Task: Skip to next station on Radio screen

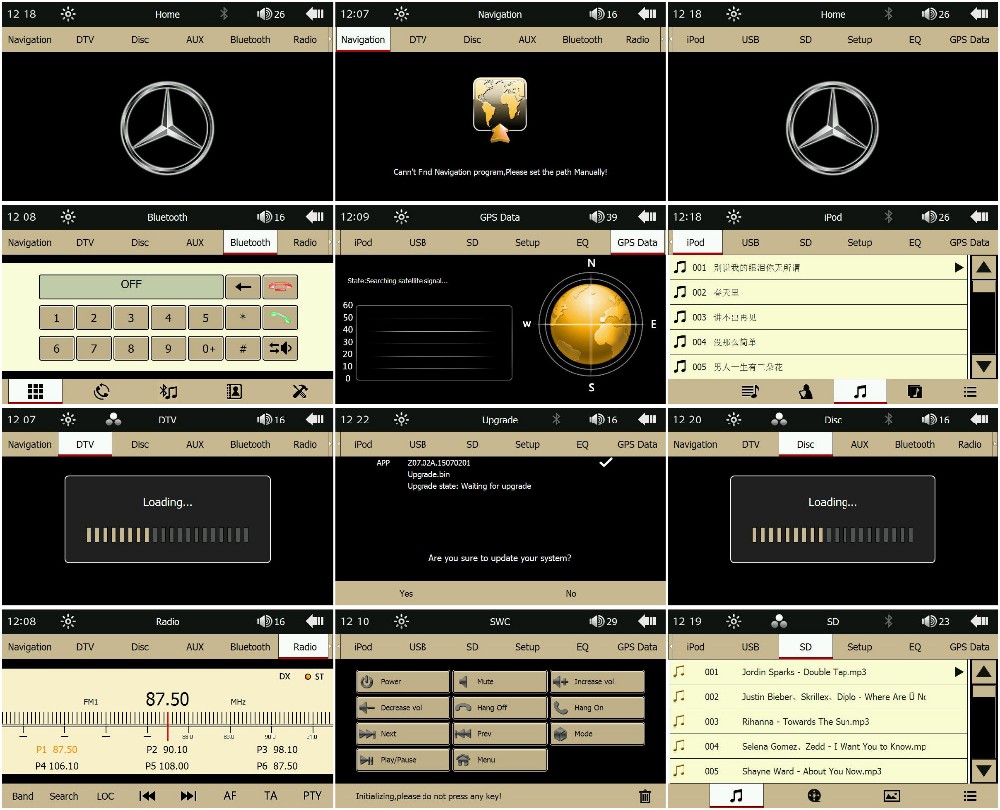Action: point(188,796)
